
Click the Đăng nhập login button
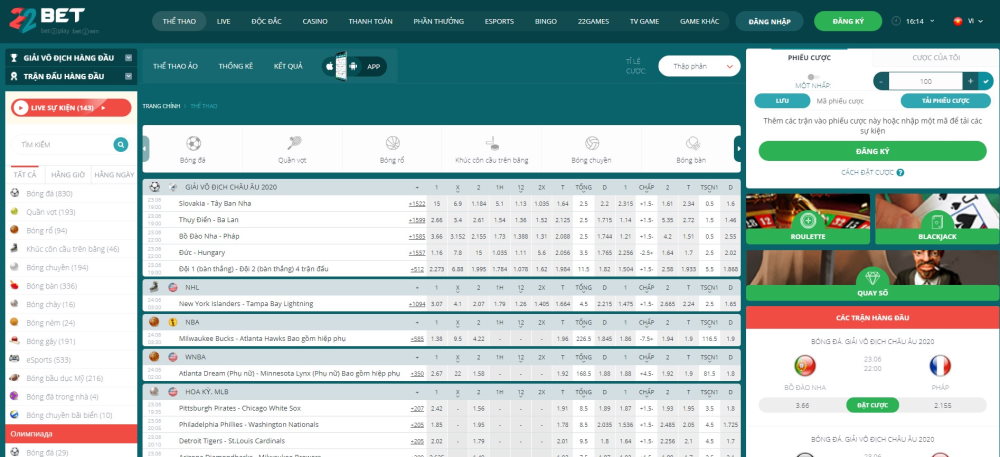[x=769, y=21]
